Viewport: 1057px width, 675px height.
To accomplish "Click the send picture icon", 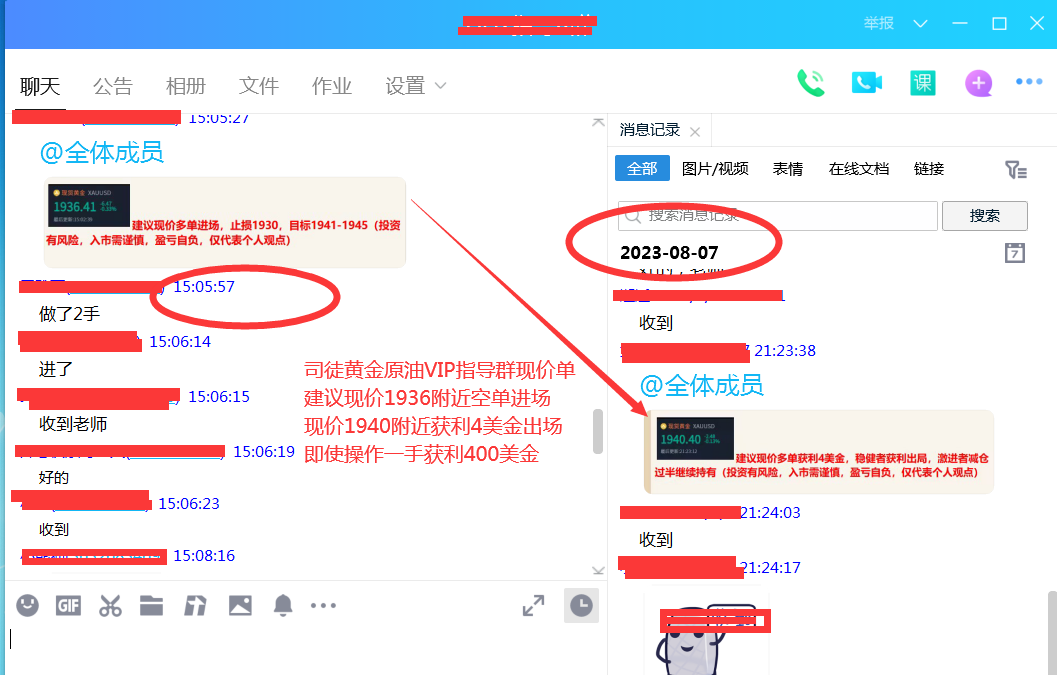I will coord(240,606).
